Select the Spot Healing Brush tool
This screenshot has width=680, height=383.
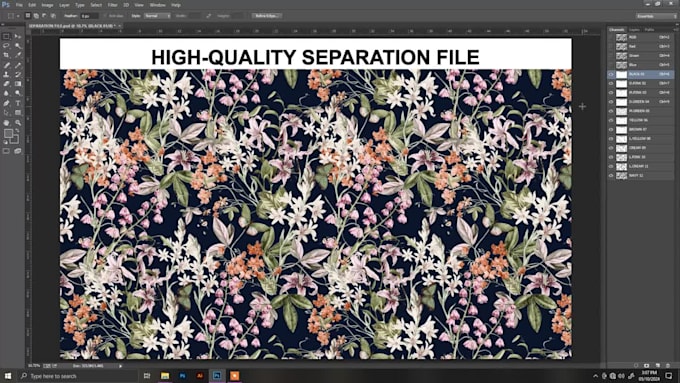click(7, 65)
